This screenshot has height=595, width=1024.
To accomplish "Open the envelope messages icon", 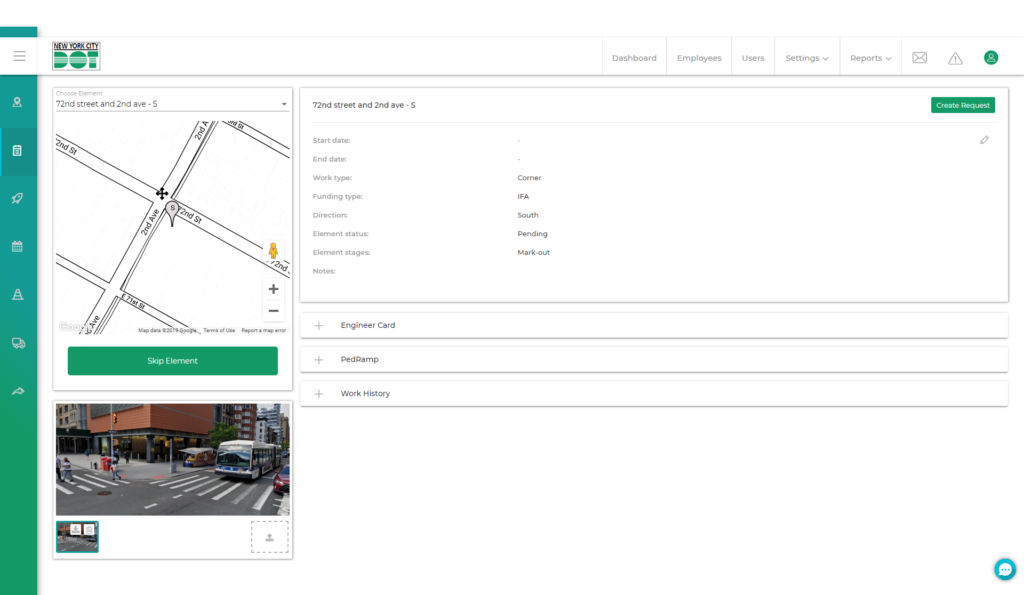I will tap(919, 58).
